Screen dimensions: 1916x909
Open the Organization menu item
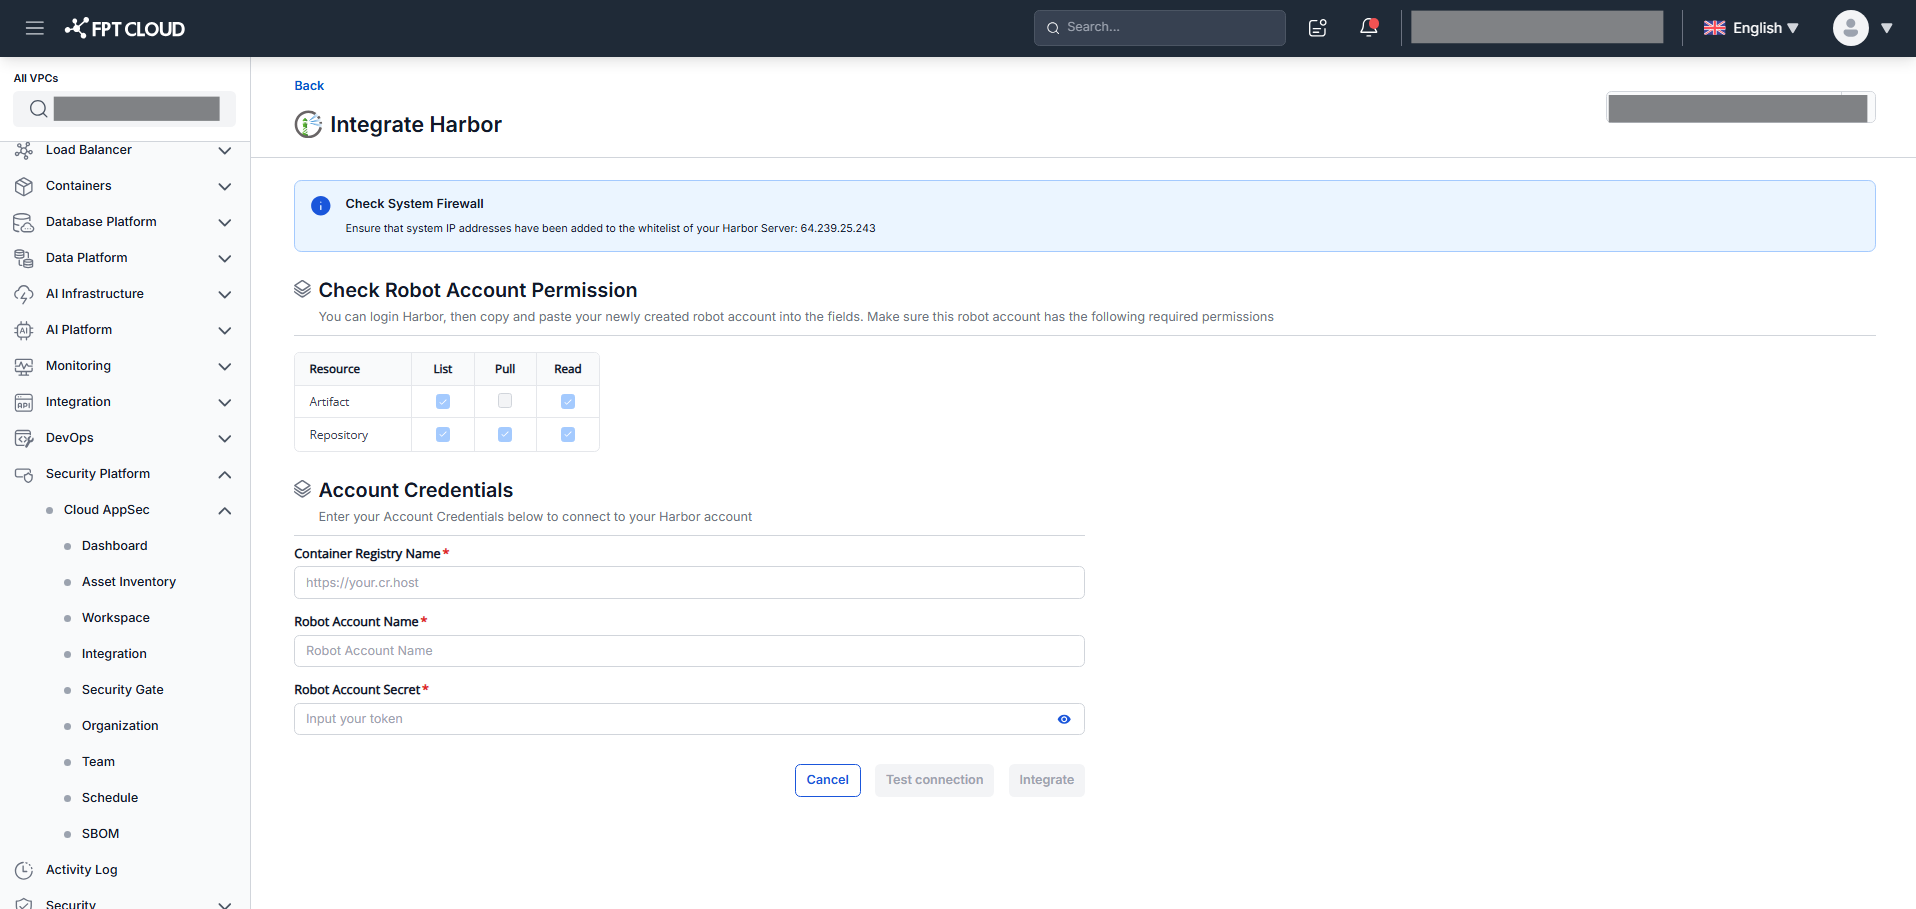click(120, 726)
